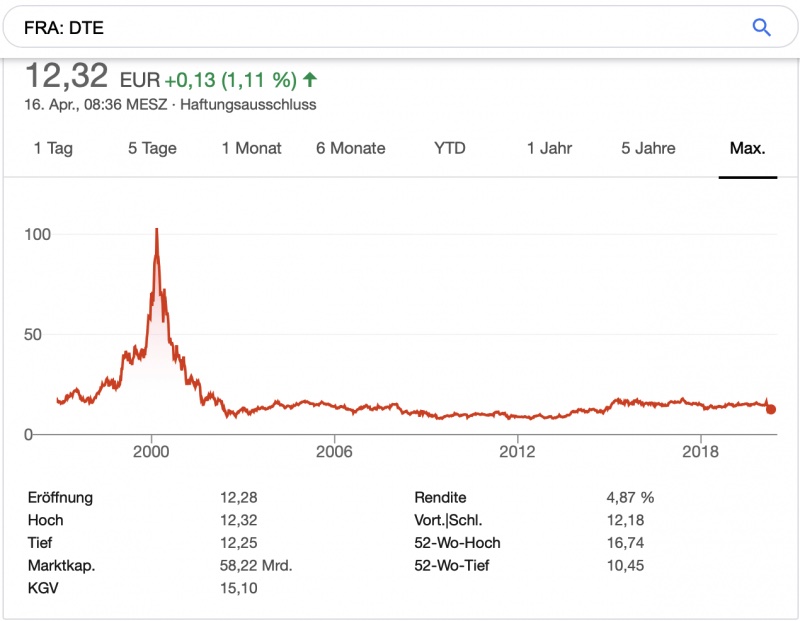Image resolution: width=800 pixels, height=621 pixels.
Task: Click the blue search magnifier icon
Action: pyautogui.click(x=761, y=27)
